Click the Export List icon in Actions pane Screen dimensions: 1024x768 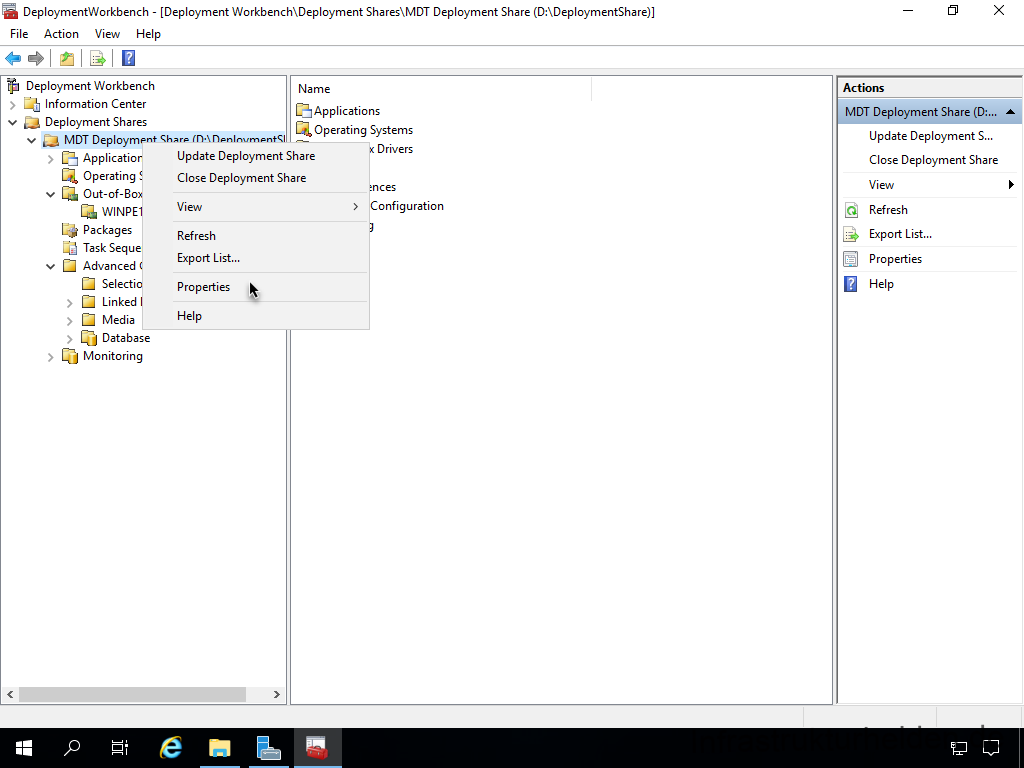point(851,234)
